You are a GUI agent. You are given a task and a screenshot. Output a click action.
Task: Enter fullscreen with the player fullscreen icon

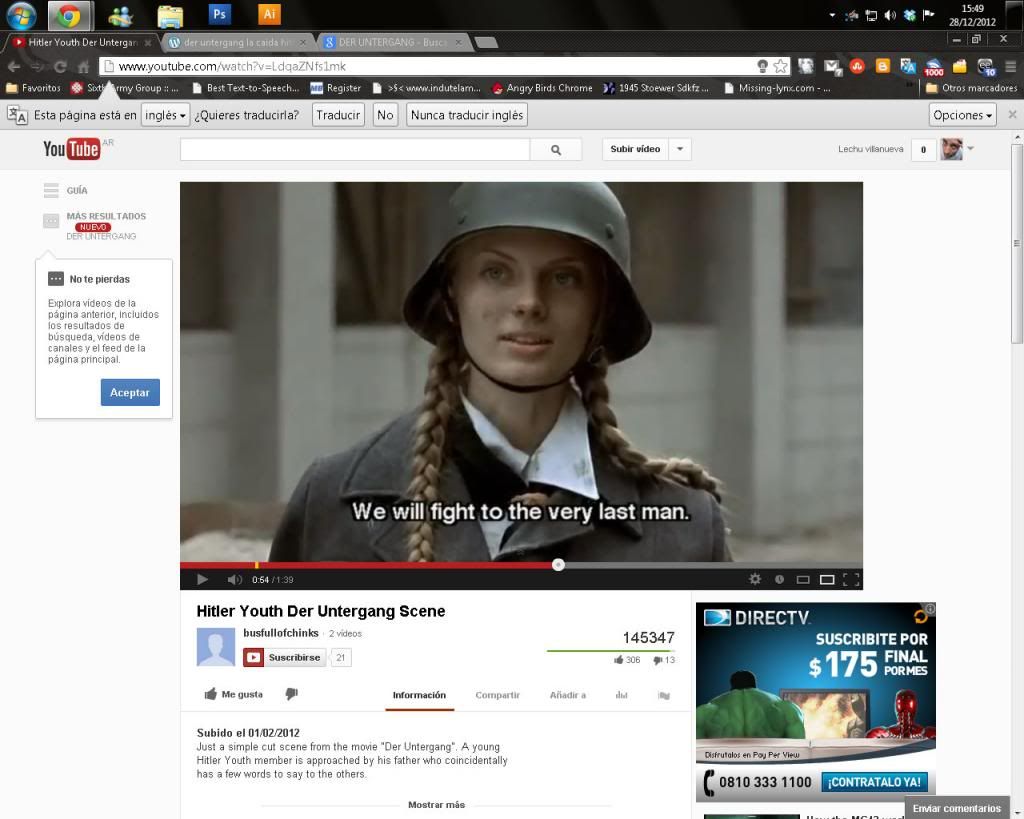(851, 579)
